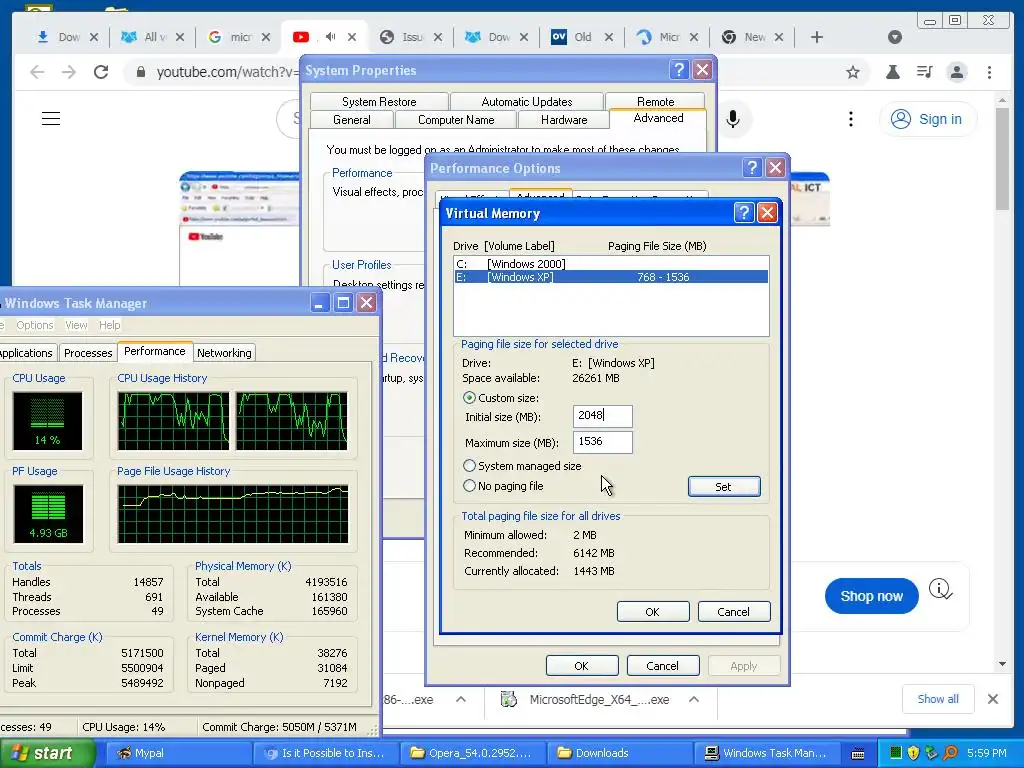Click the browser address bar URL
The width and height of the screenshot is (1024, 768).
(227, 72)
